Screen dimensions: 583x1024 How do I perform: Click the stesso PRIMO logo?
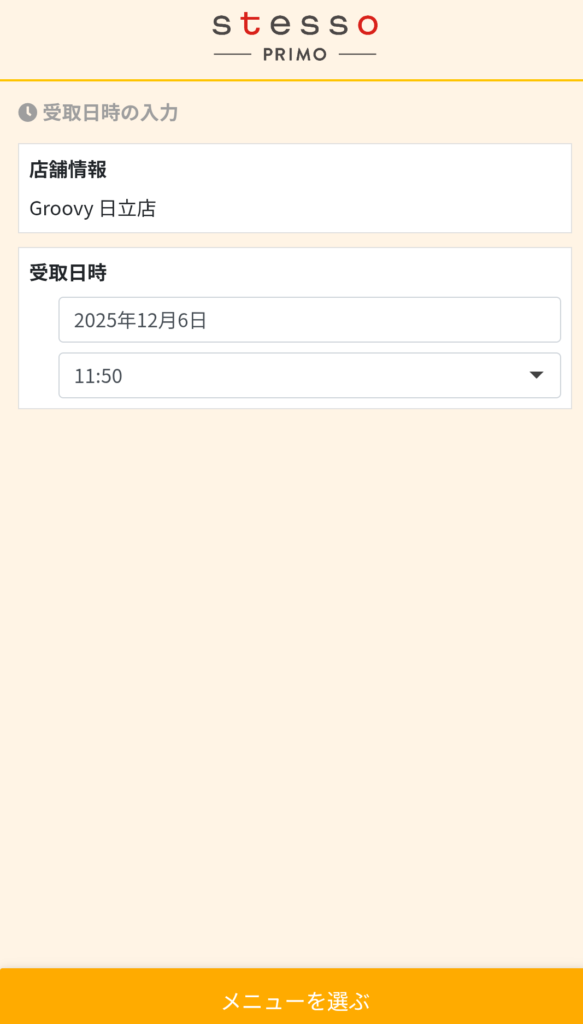[x=295, y=37]
